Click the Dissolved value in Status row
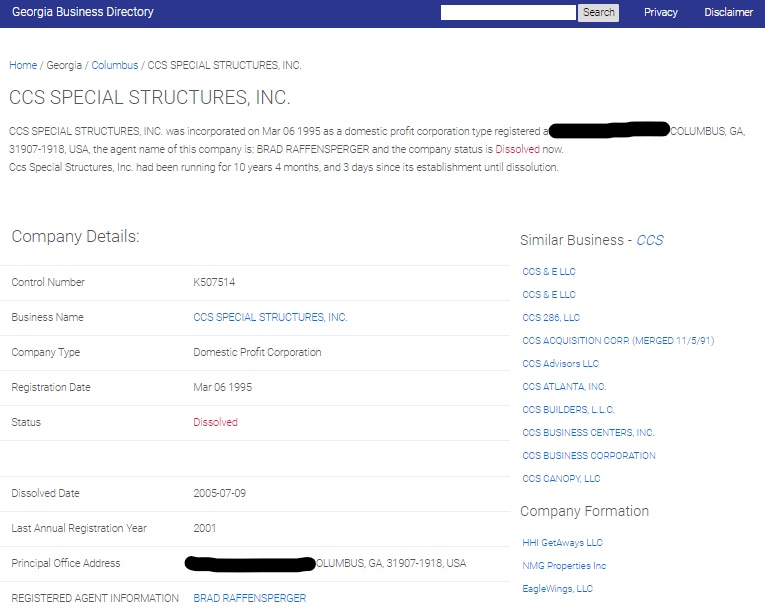This screenshot has height=608, width=765. (x=215, y=422)
